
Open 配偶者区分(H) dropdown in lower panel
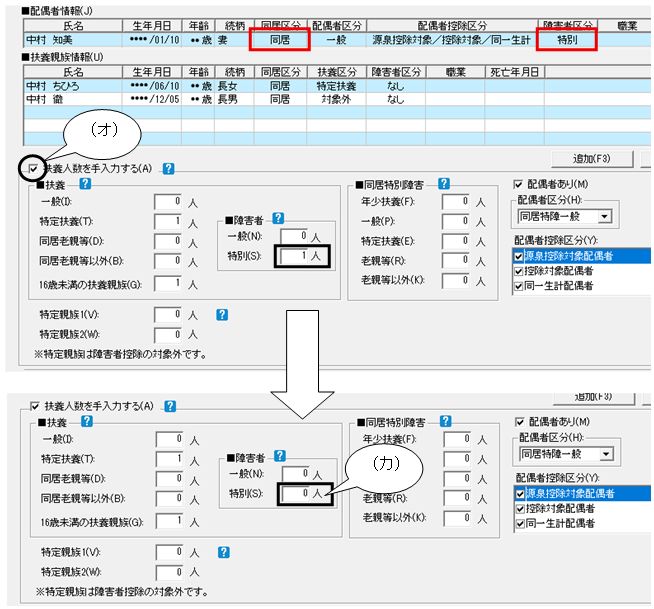pos(606,454)
